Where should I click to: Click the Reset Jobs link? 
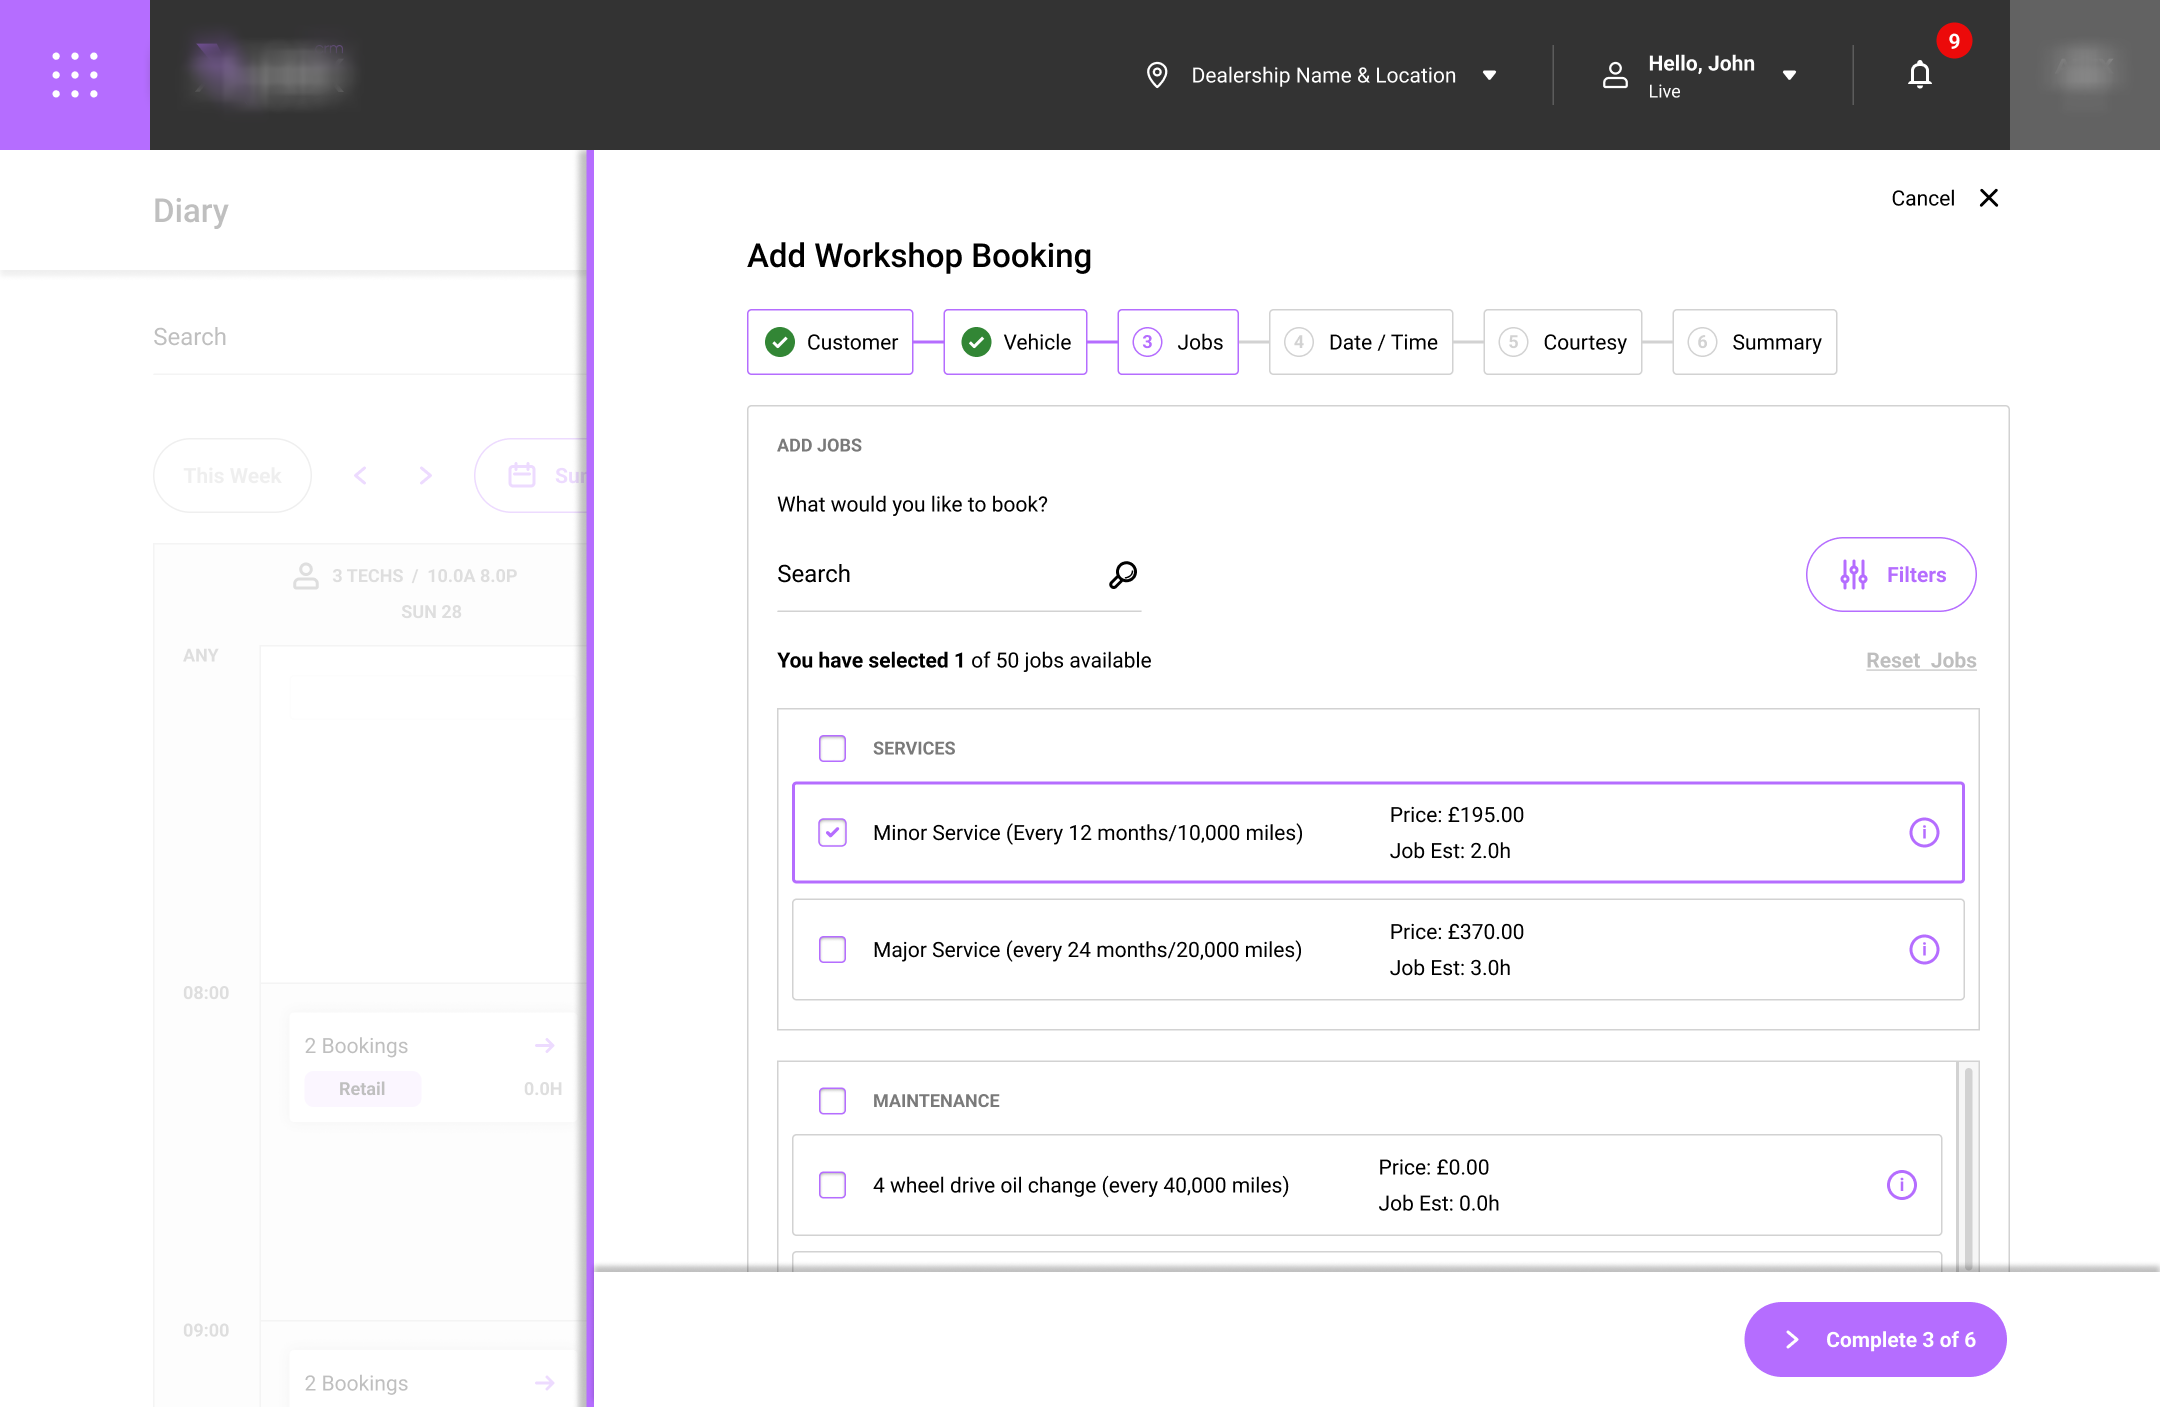pos(1920,660)
